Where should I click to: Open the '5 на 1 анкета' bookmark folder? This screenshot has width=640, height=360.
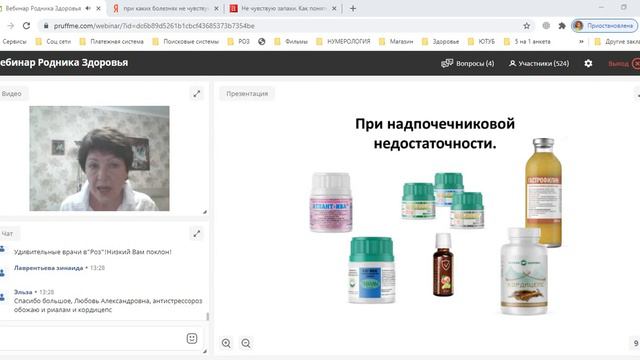pos(527,42)
